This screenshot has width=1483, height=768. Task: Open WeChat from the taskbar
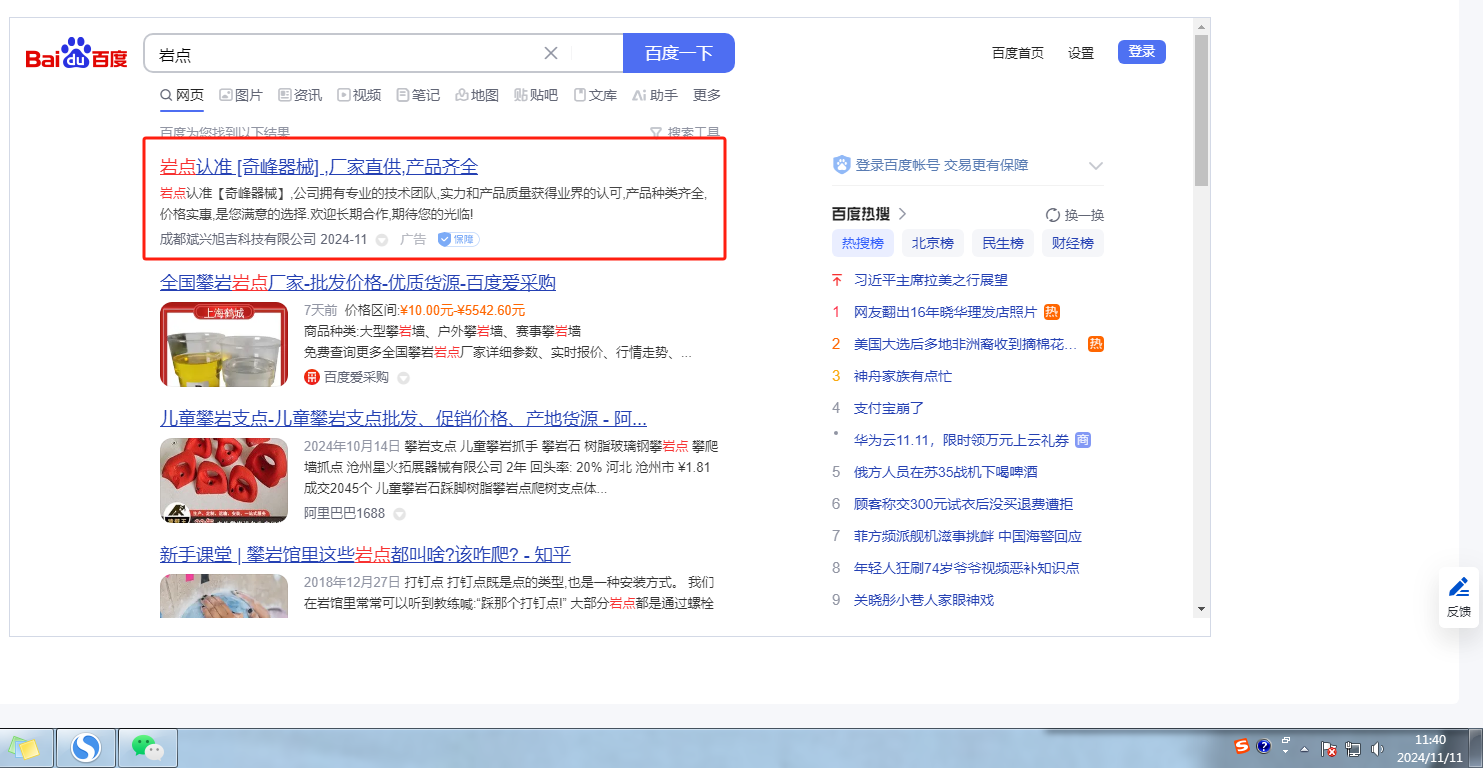[x=148, y=747]
